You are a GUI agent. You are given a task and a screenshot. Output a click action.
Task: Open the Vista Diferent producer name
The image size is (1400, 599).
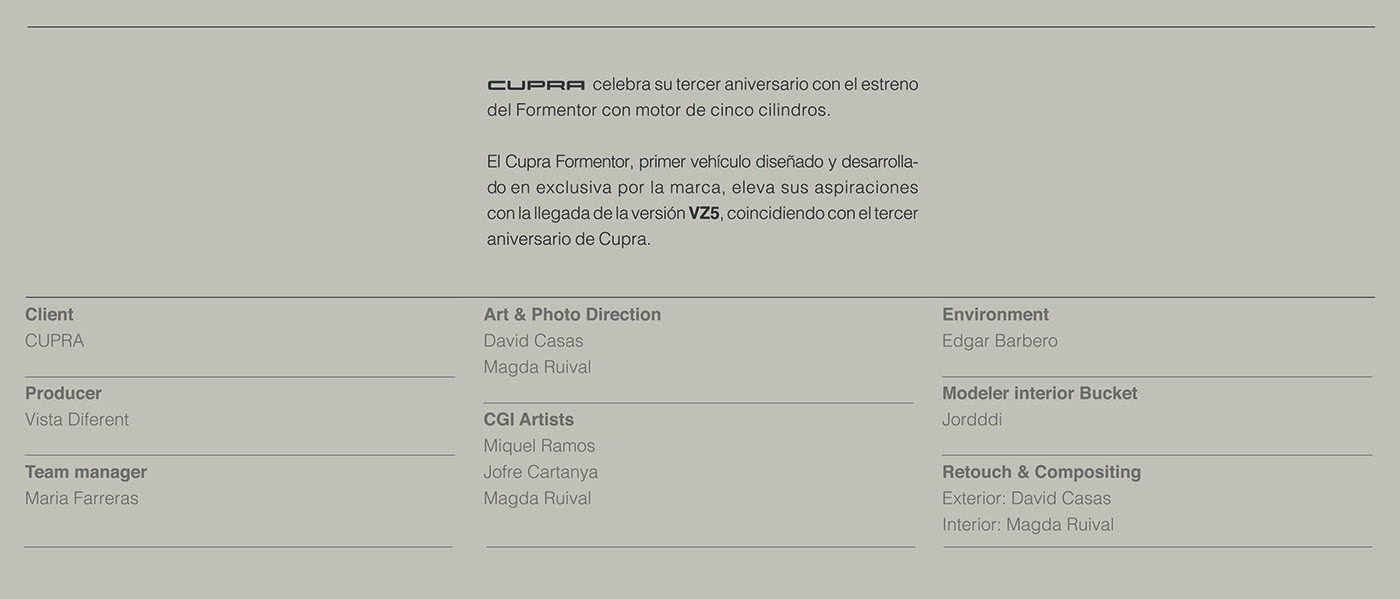tap(77, 420)
